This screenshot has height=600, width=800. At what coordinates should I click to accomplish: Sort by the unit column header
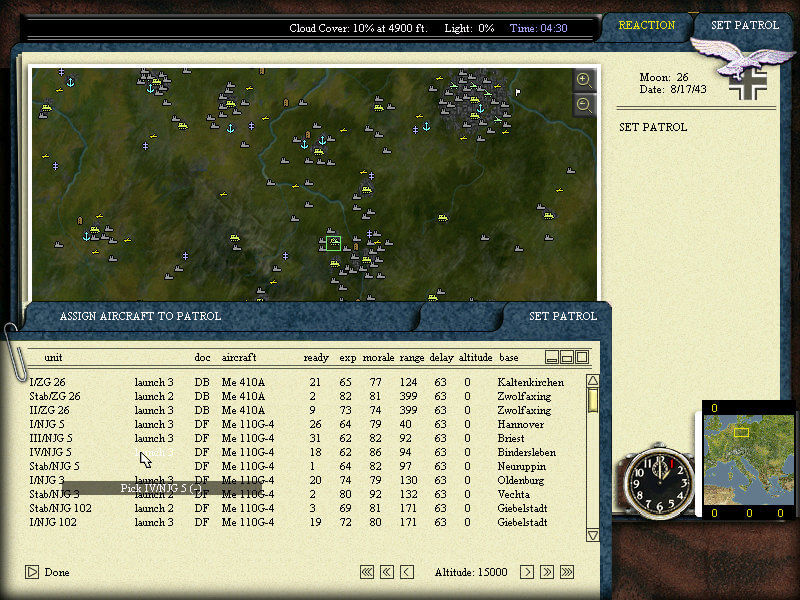53,358
